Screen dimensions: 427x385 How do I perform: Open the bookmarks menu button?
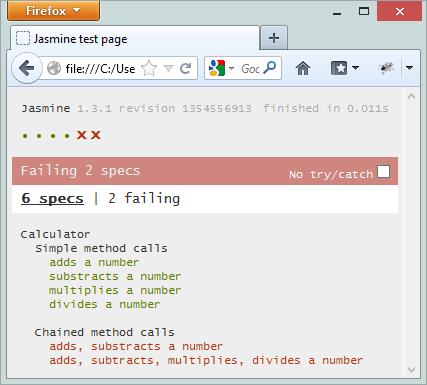click(345, 68)
